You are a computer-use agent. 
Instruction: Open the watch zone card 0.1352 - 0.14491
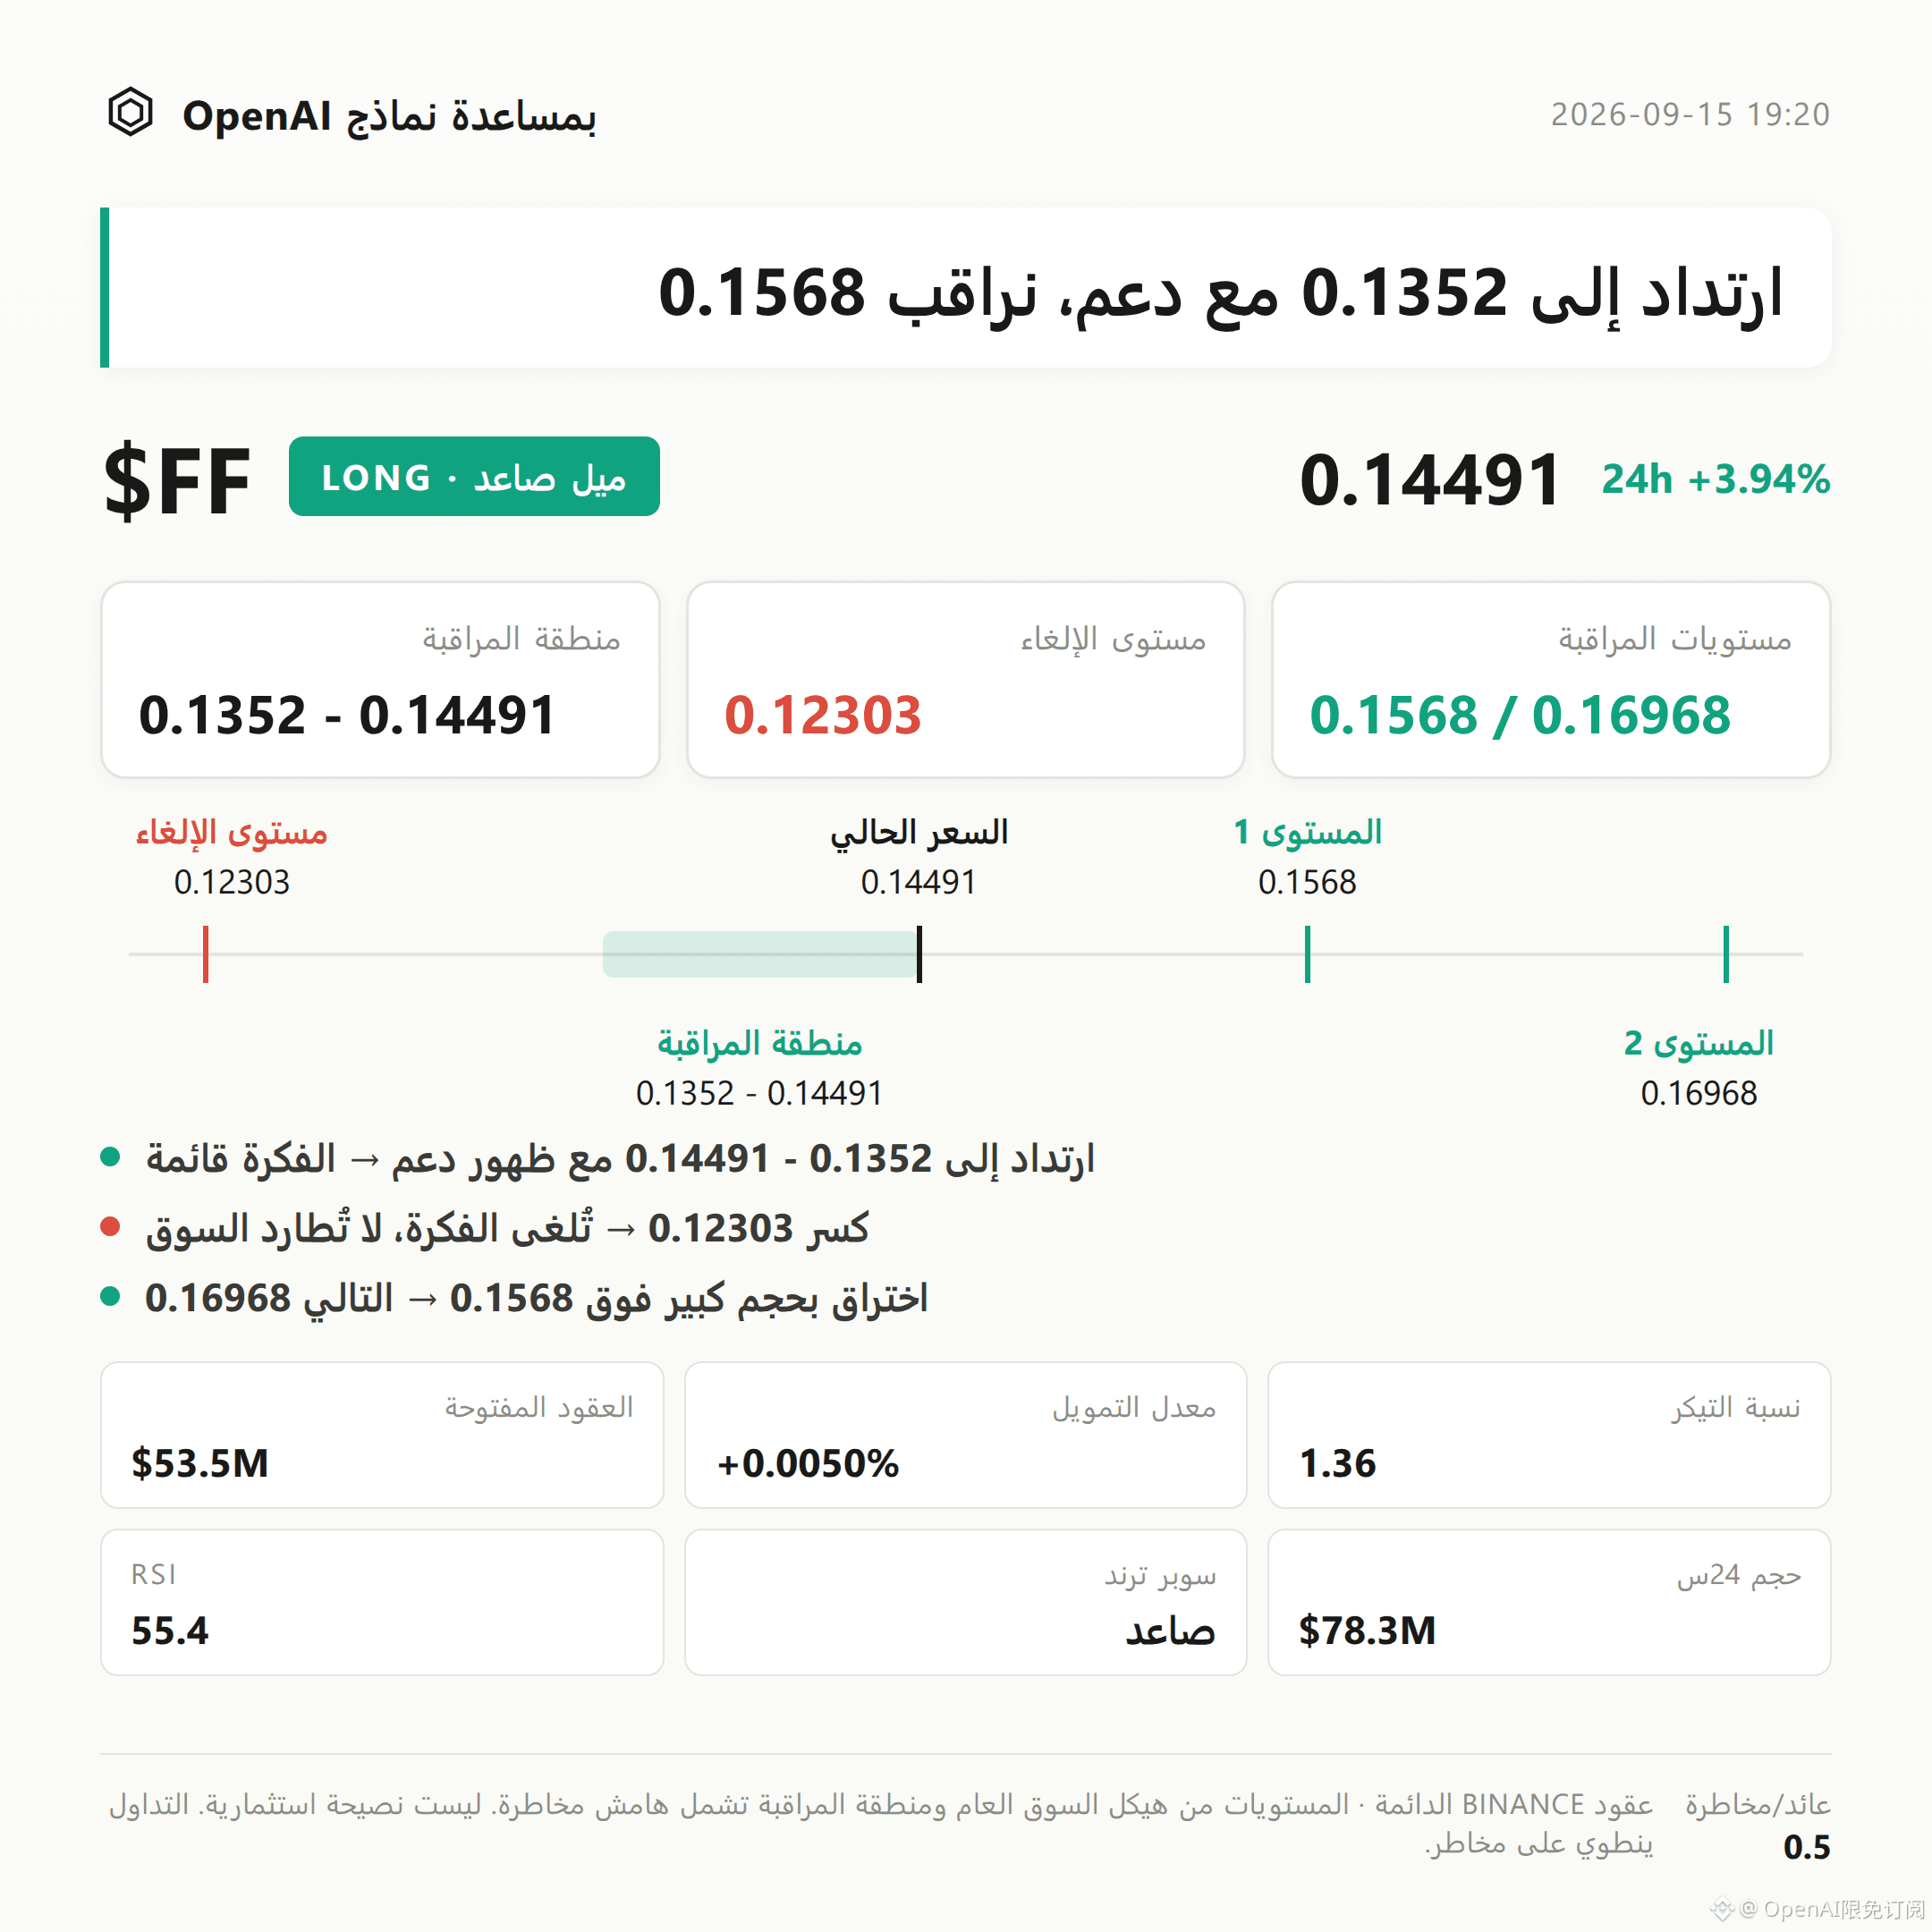380,680
